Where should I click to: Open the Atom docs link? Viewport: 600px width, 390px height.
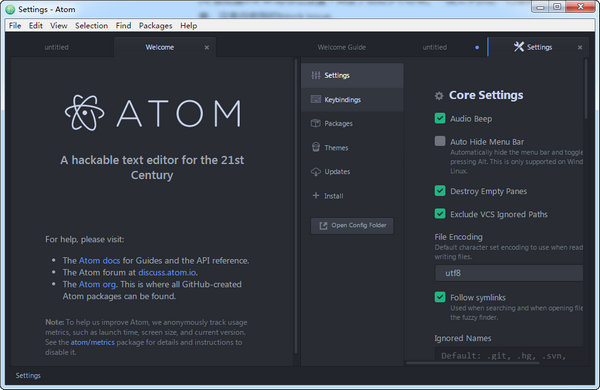tap(99, 261)
